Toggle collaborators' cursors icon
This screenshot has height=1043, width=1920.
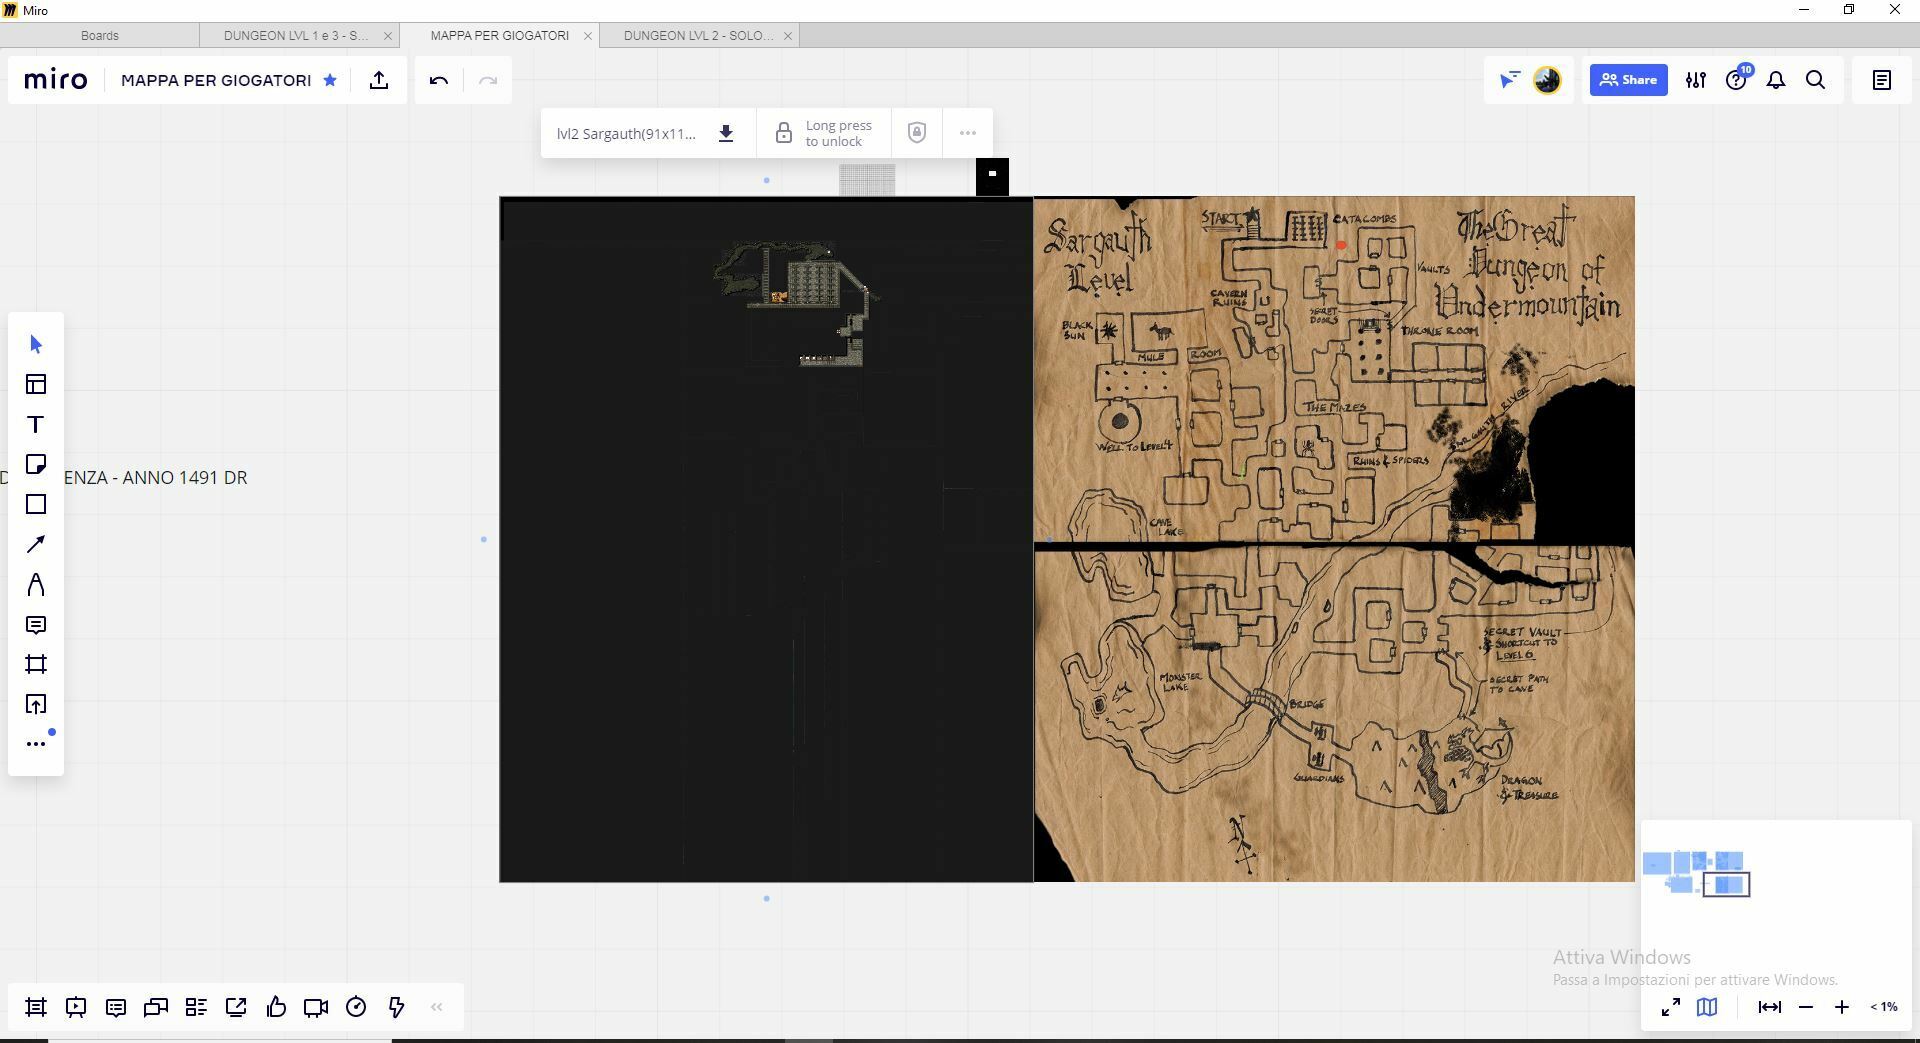[1509, 80]
